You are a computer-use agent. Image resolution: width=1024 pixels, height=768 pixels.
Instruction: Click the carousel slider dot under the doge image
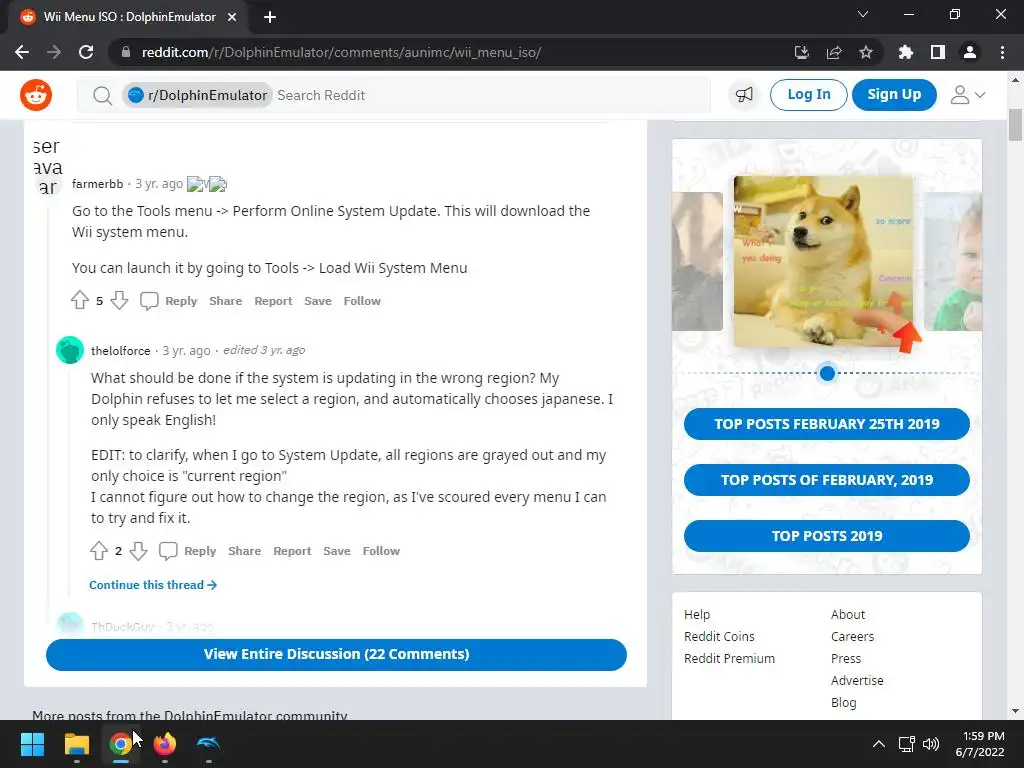[827, 373]
